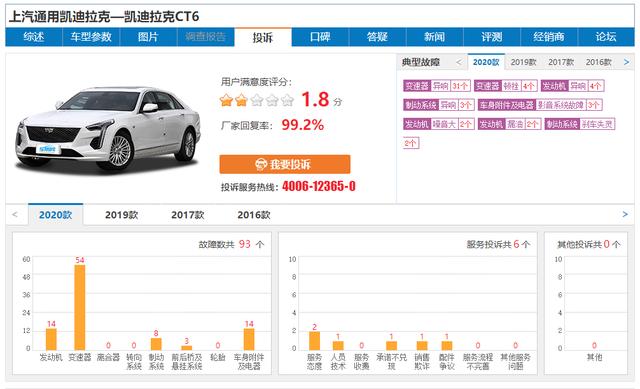This screenshot has height=389, width=640.
Task: Click the 1.8 satisfaction score
Action: point(315,99)
